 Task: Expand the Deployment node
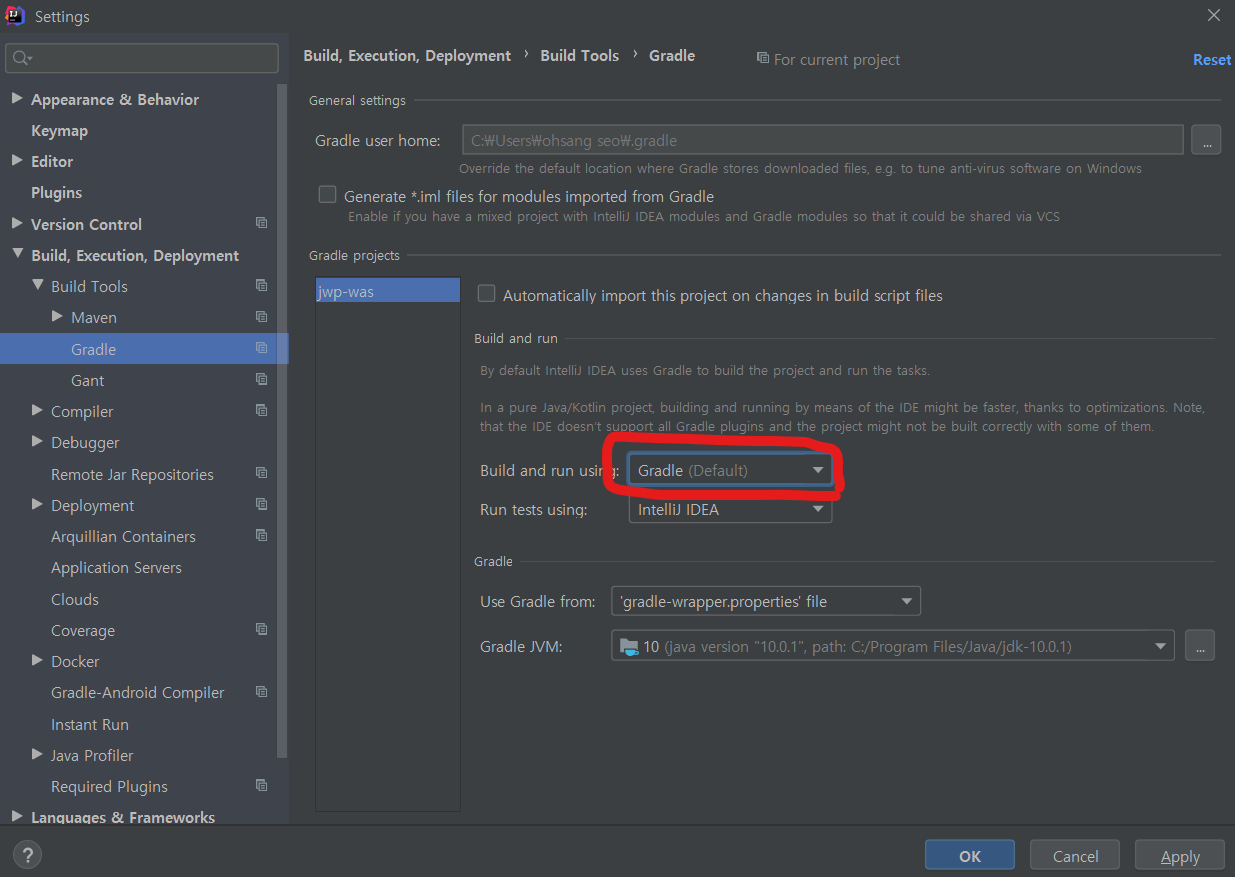[37, 504]
